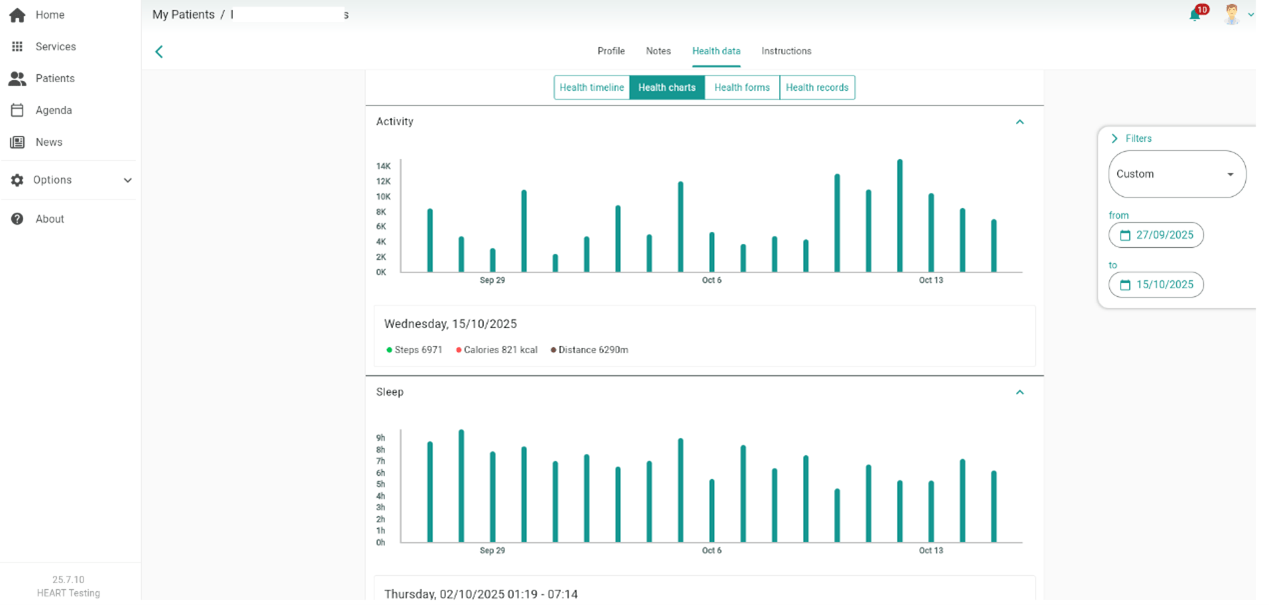
Task: Open the About question mark icon
Action: click(17, 219)
